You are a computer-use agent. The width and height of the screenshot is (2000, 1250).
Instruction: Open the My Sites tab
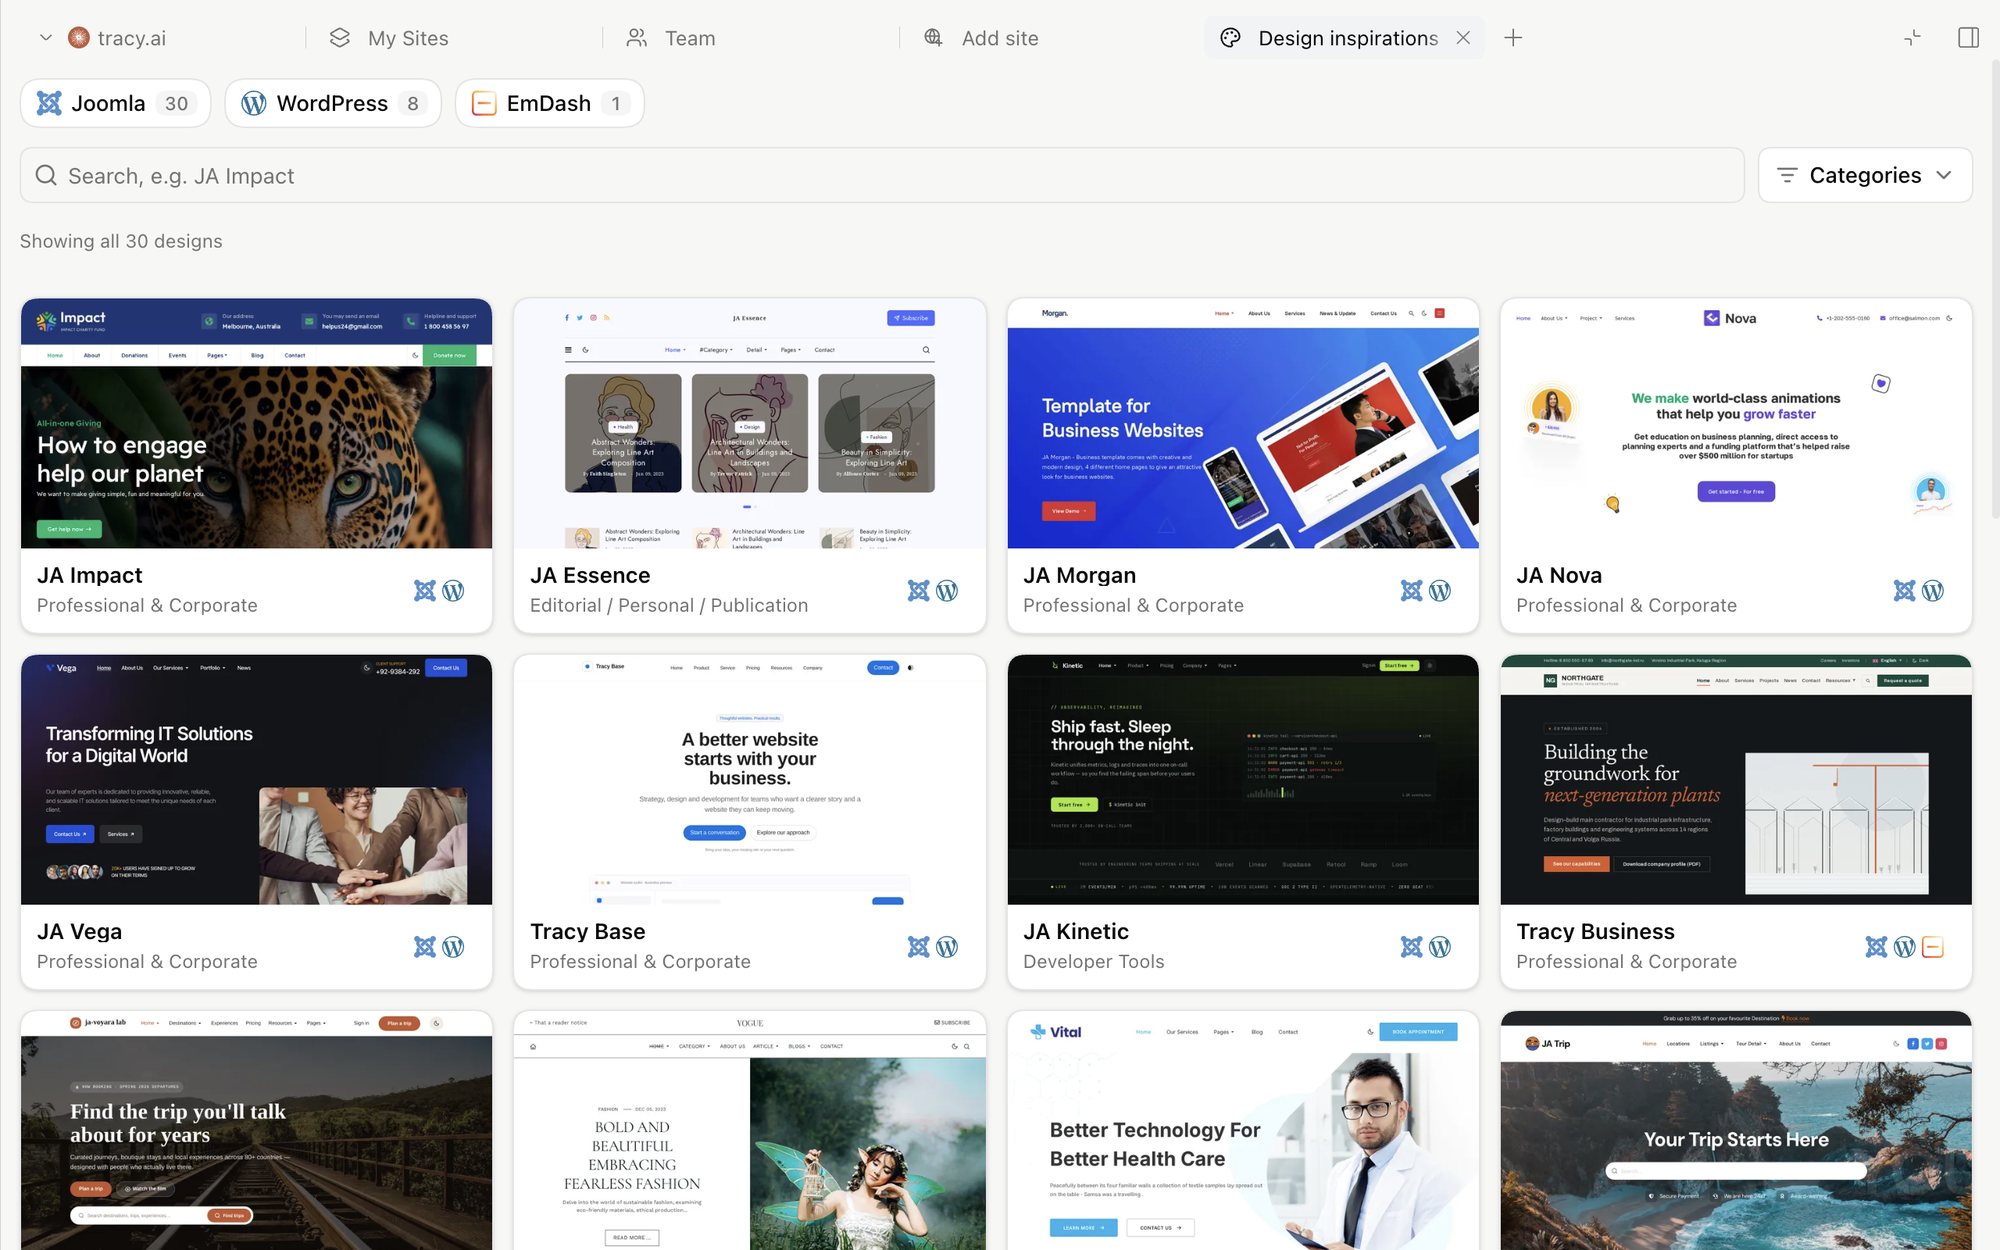[x=388, y=38]
